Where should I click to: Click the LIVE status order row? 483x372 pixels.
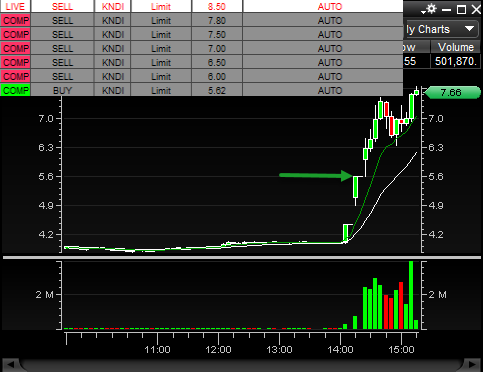coord(202,6)
